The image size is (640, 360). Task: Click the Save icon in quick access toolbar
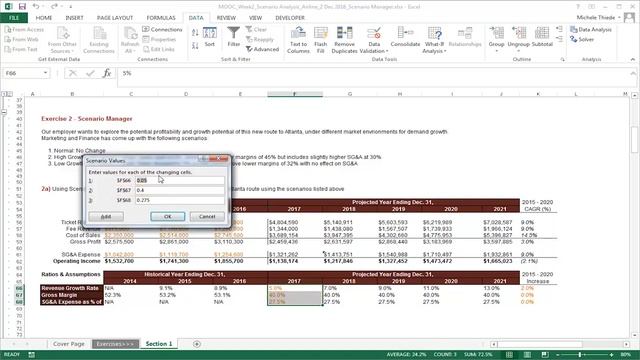tap(22, 7)
